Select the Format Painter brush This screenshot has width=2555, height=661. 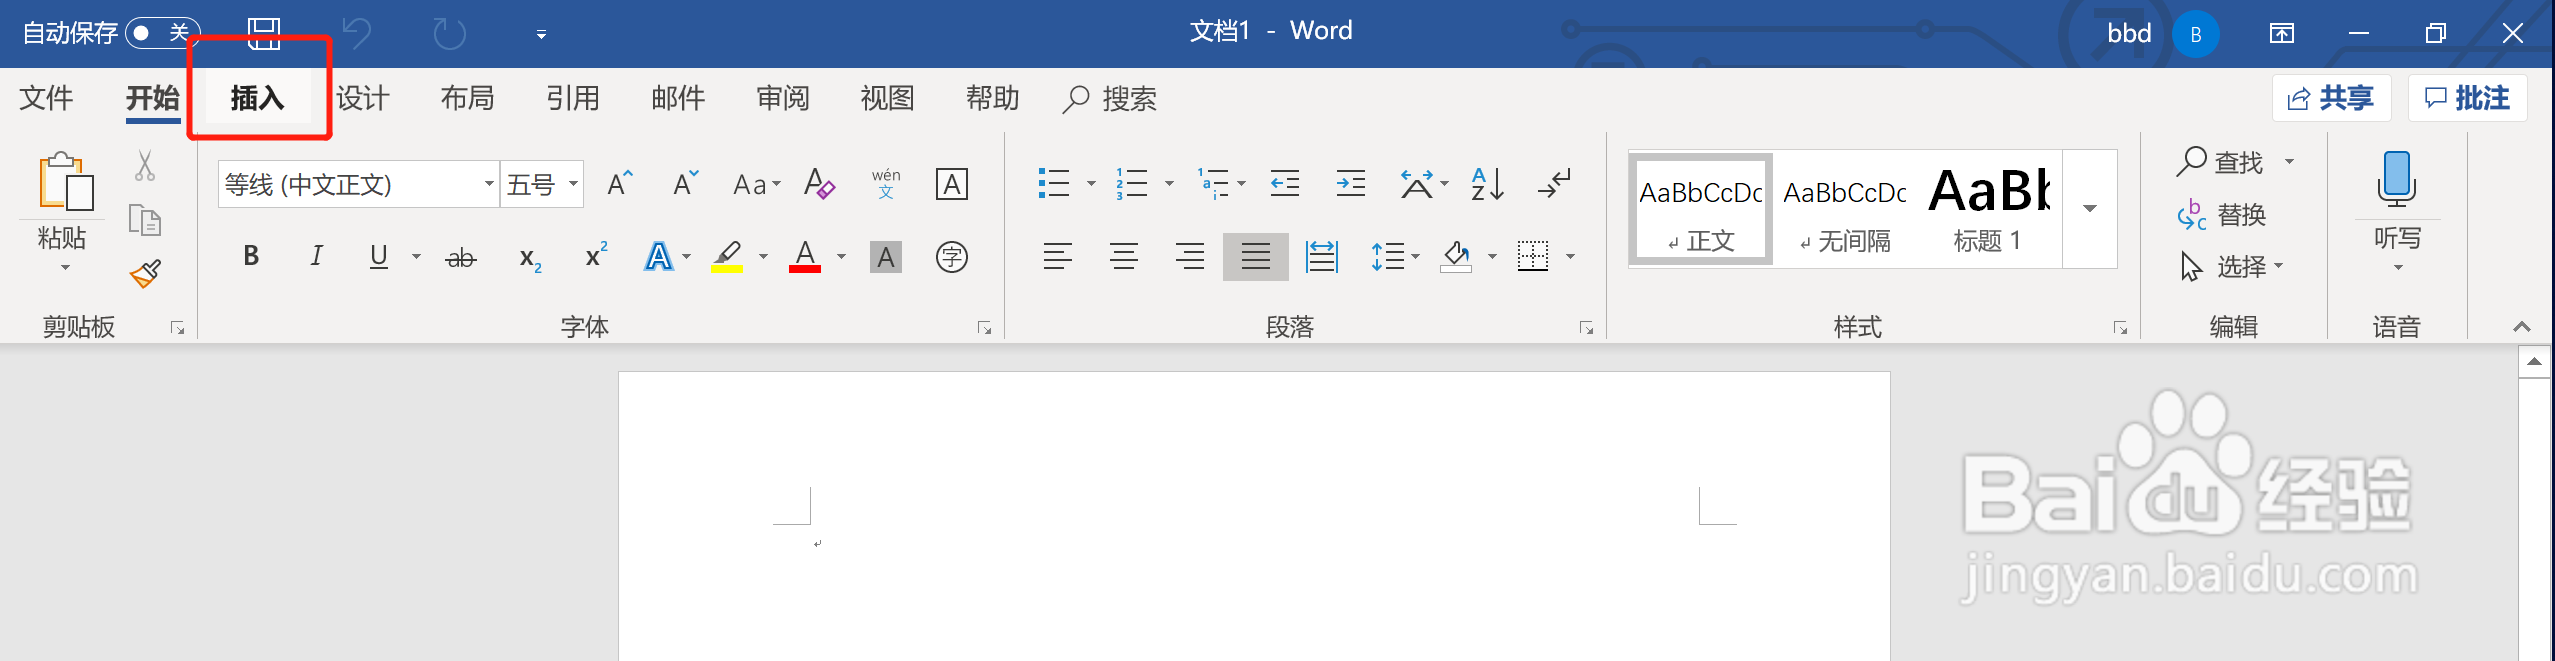(145, 273)
